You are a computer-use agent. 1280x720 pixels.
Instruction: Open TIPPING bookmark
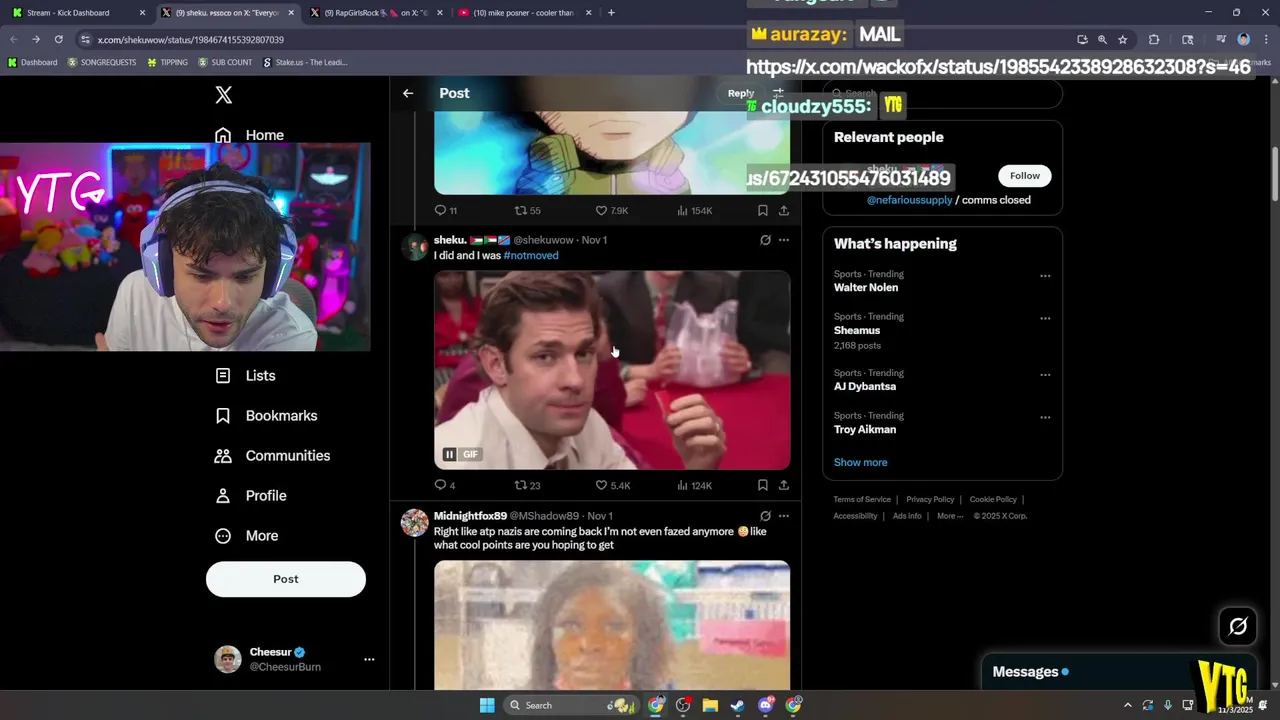[x=167, y=62]
